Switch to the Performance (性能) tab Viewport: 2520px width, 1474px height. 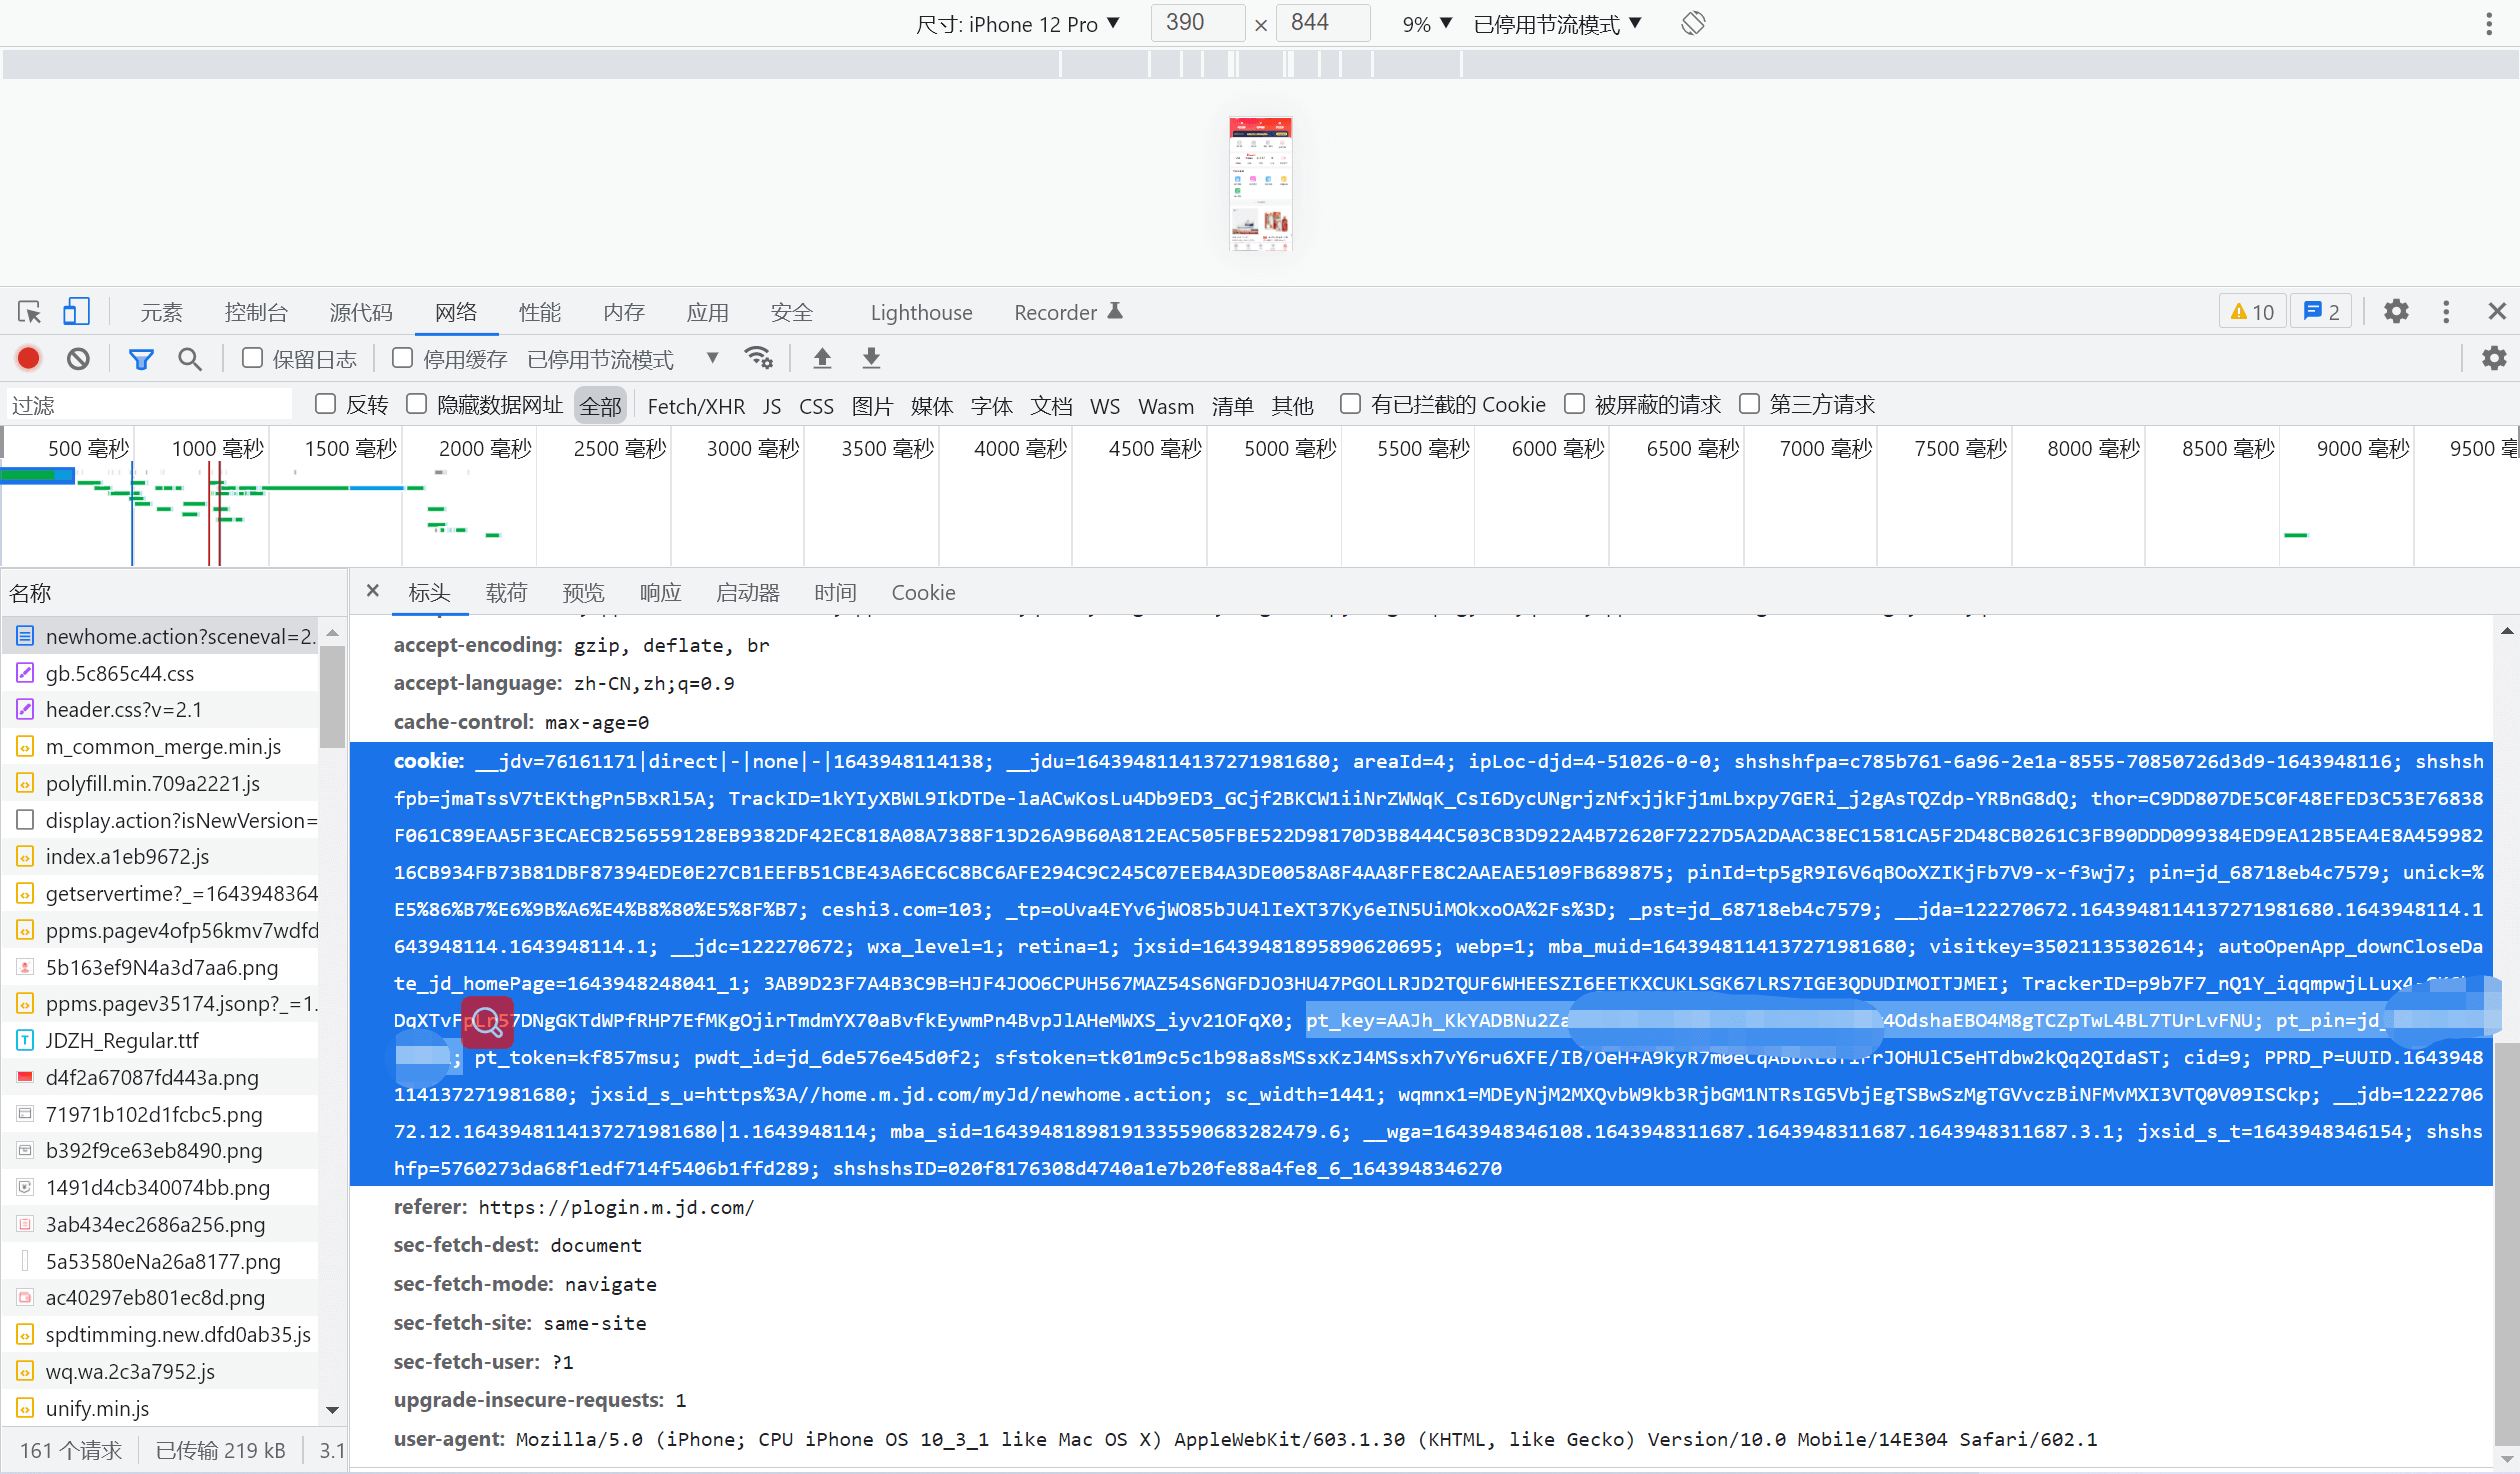[539, 312]
